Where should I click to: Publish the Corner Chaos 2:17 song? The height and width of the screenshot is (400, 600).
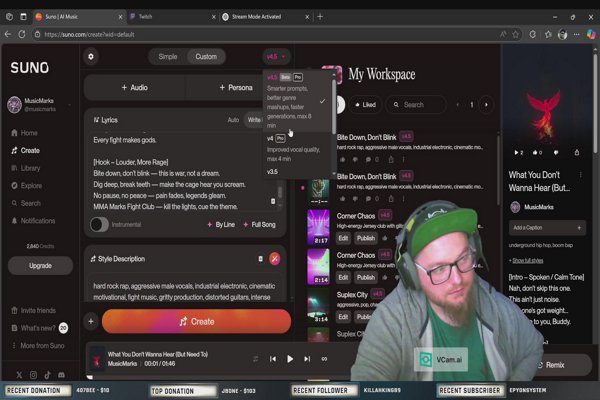(366, 238)
